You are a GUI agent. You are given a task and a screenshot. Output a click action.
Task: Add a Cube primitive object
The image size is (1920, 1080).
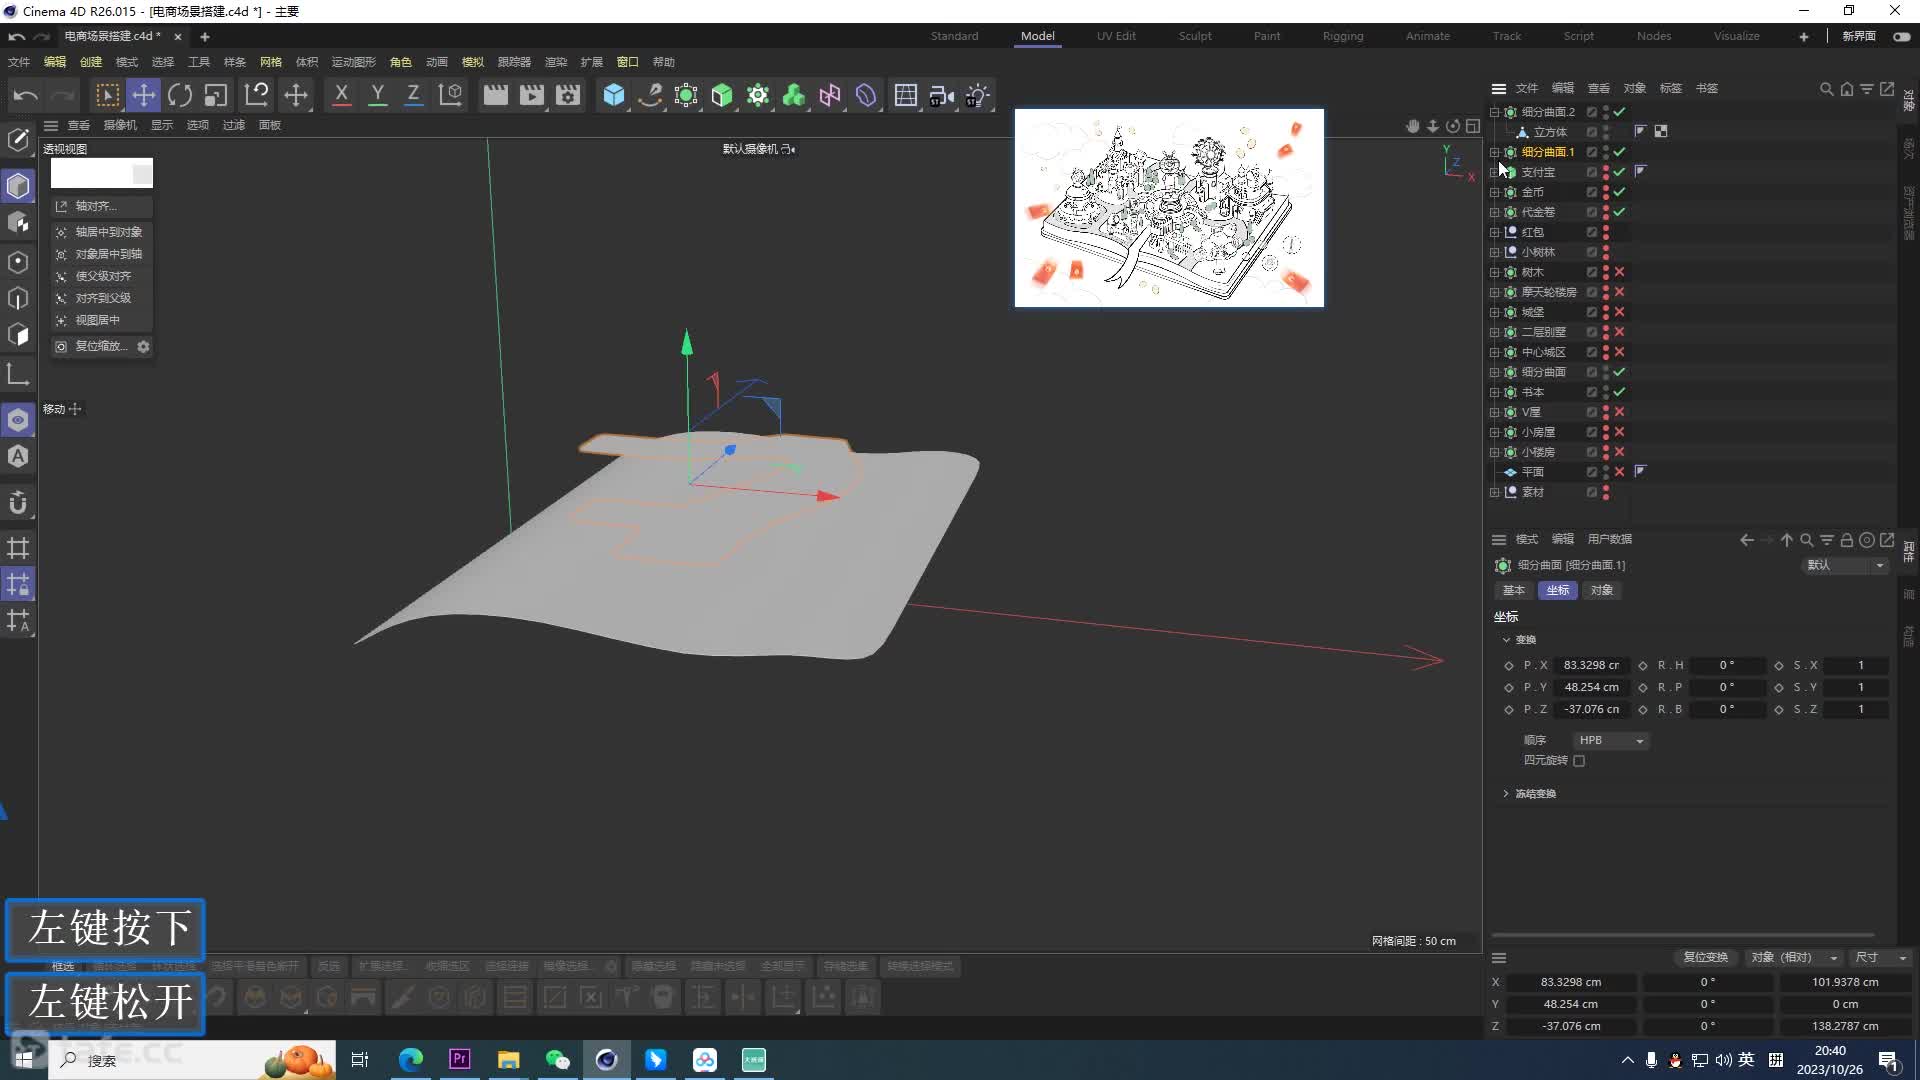tap(614, 95)
